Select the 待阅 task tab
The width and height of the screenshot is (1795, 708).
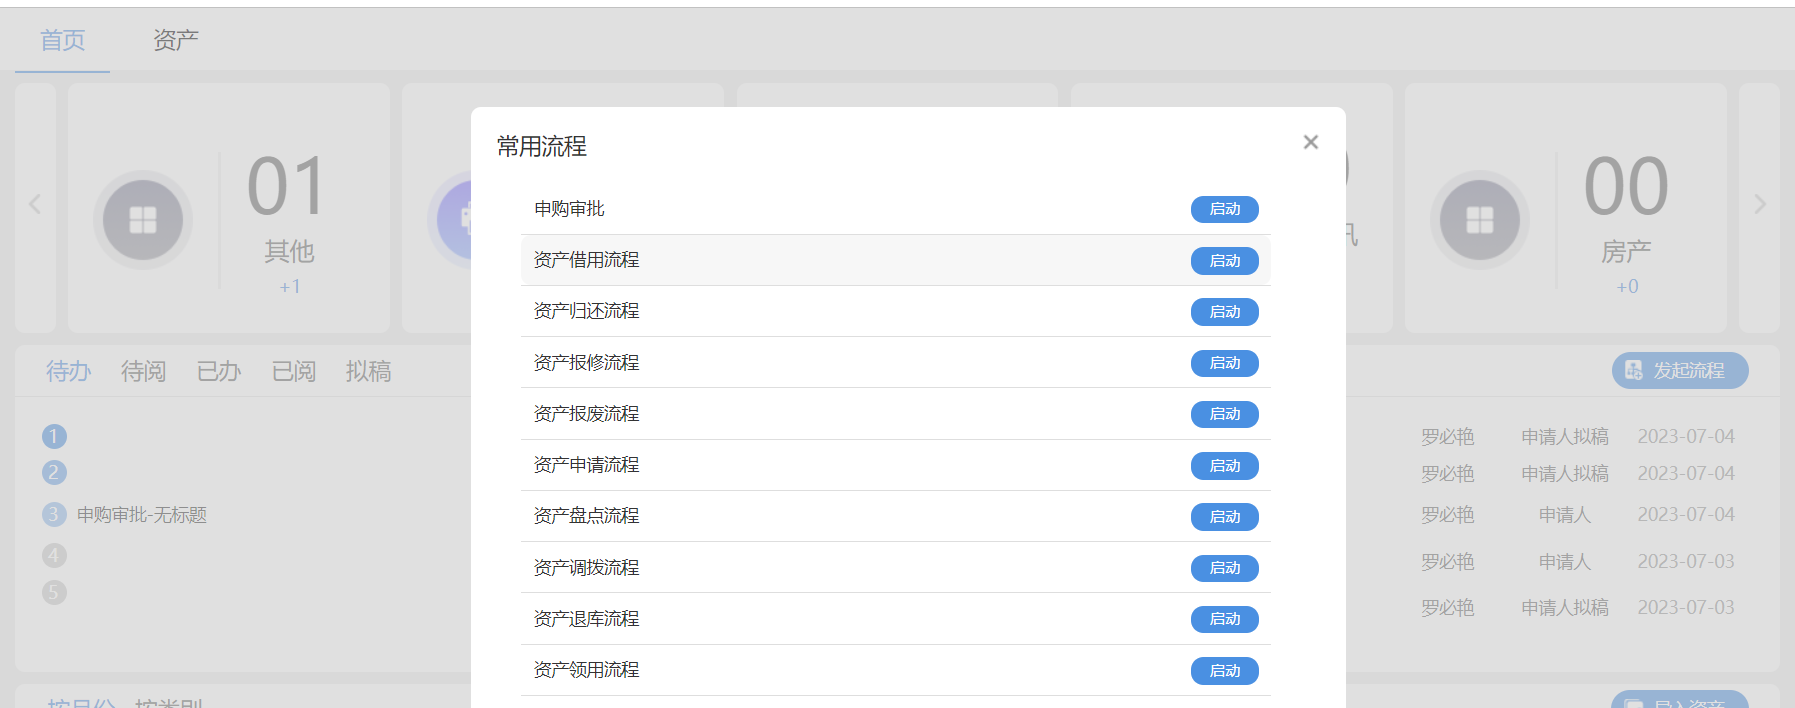point(143,372)
